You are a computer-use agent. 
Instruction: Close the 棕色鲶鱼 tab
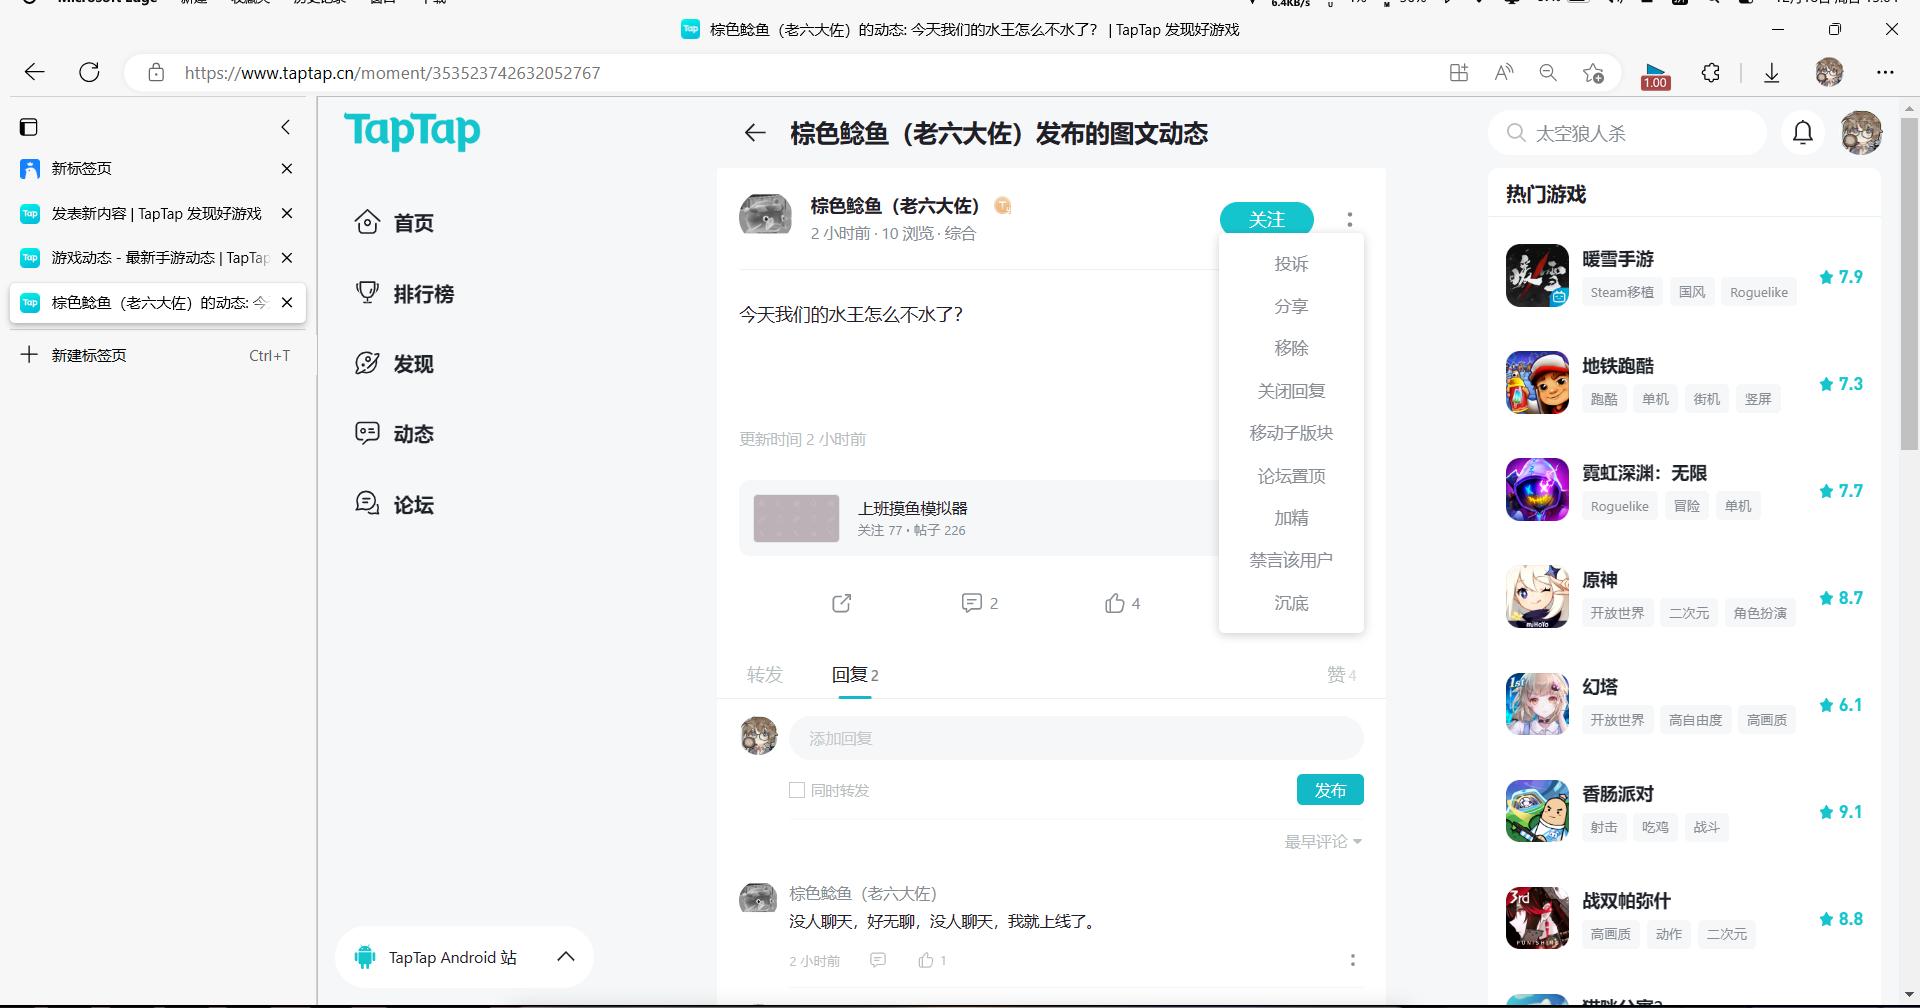tap(287, 302)
